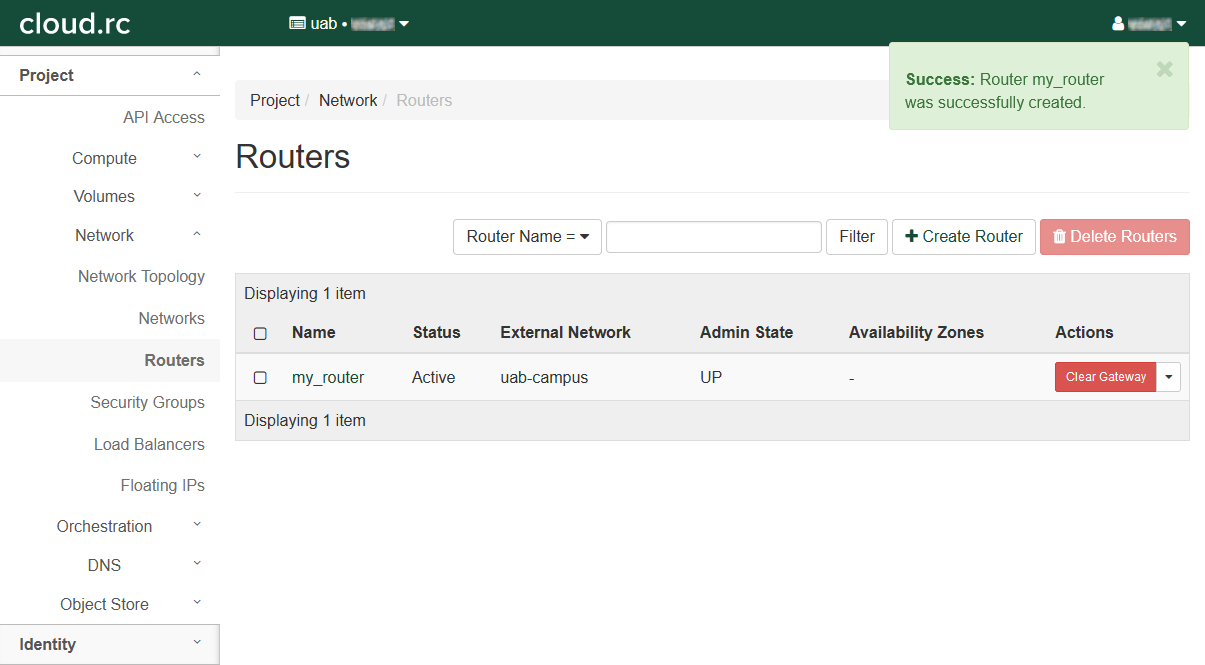Dismiss the success notification
Viewport: 1205px width, 665px height.
[1164, 70]
